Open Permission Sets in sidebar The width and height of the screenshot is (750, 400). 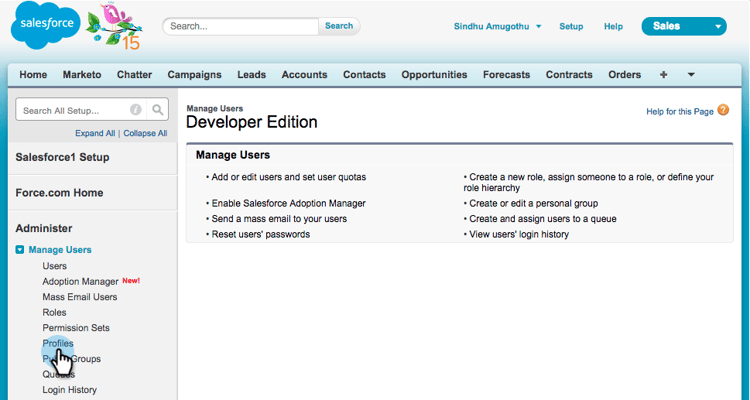tap(76, 328)
